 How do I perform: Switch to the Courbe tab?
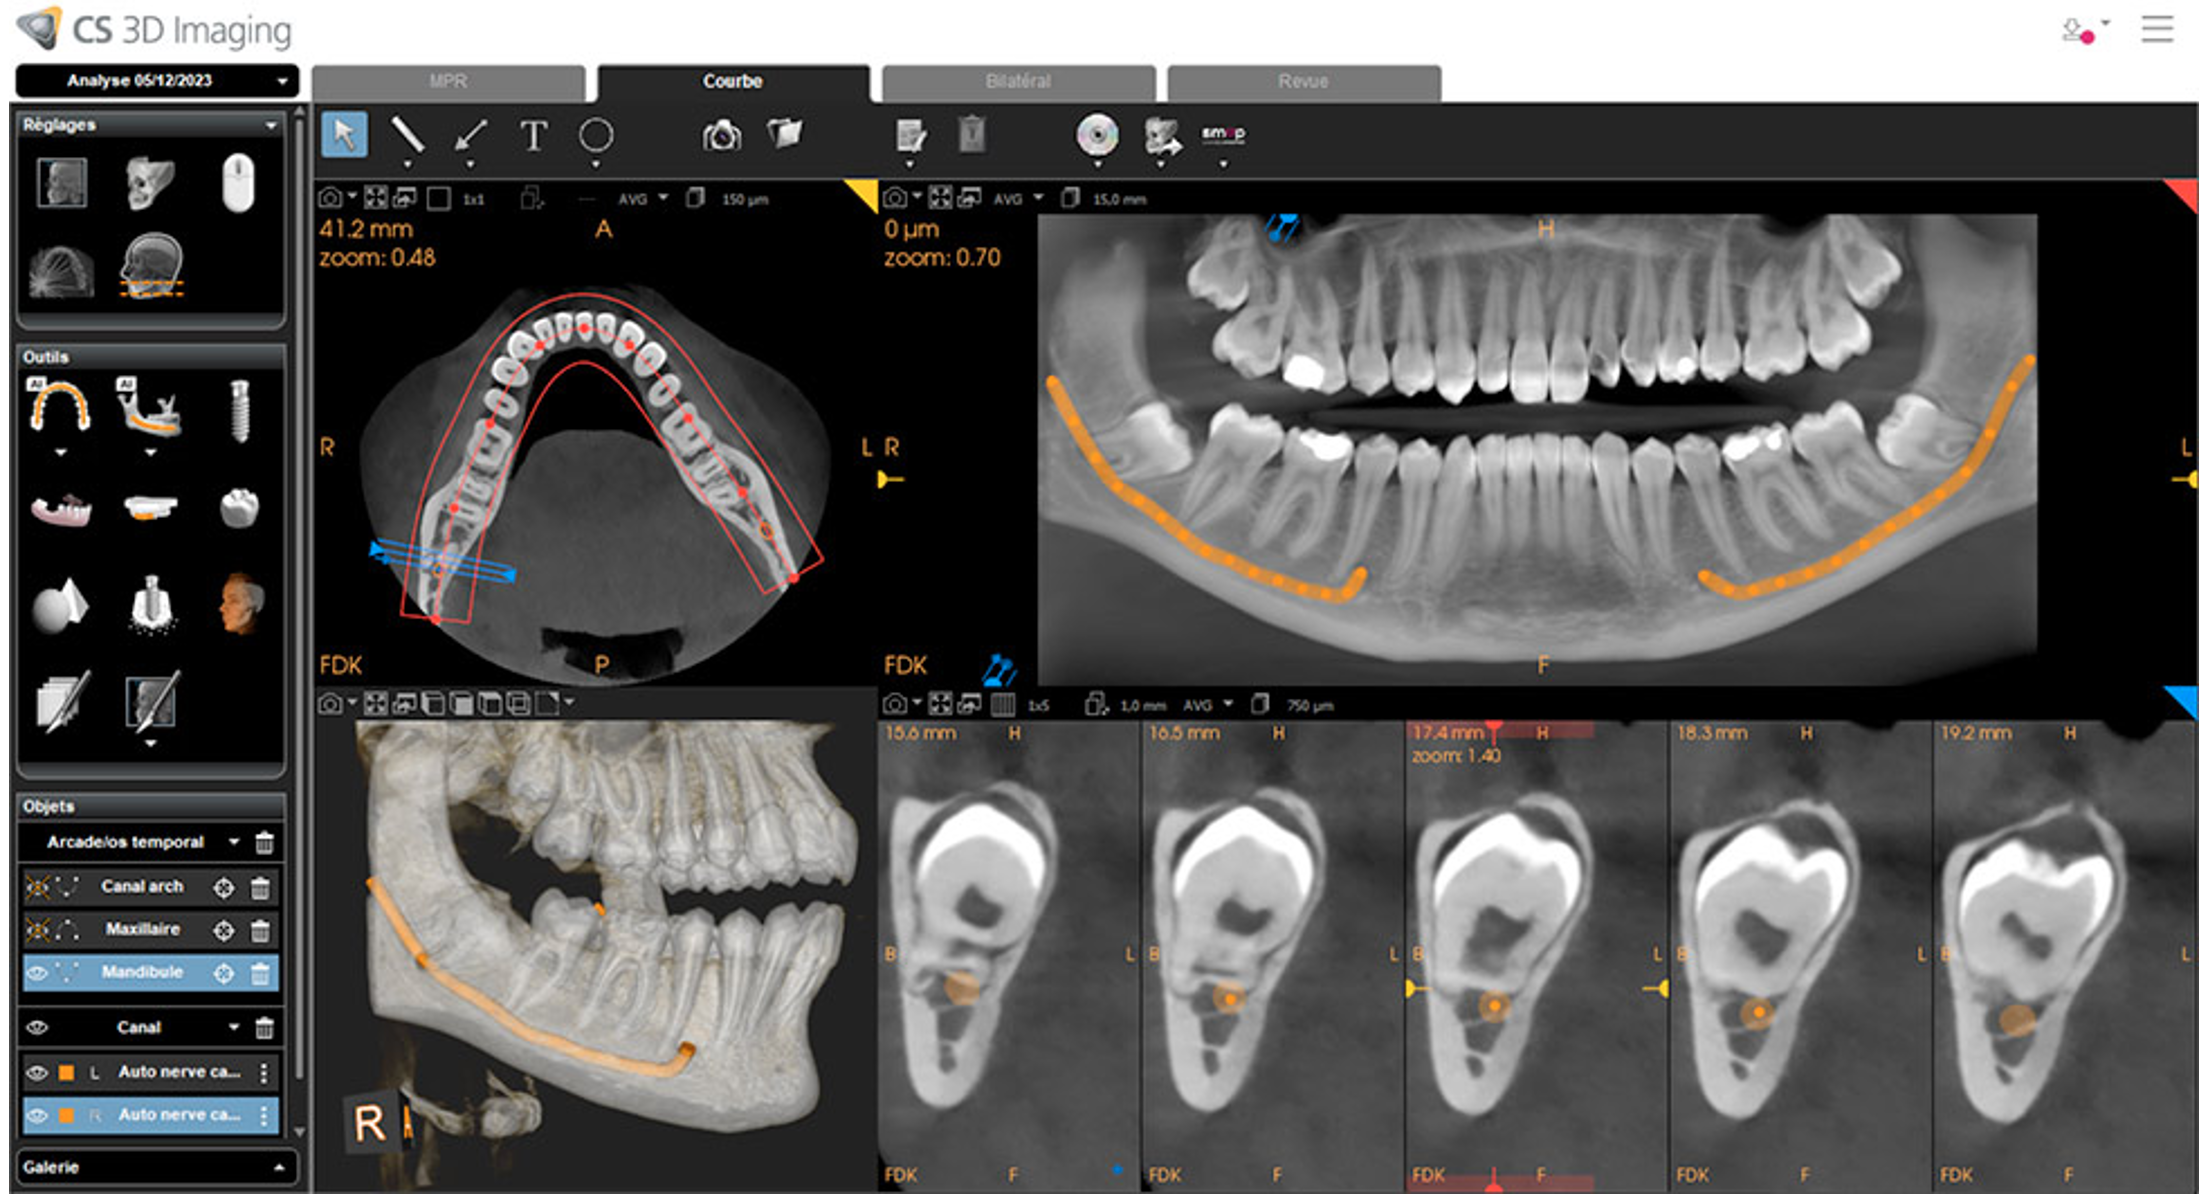coord(733,82)
